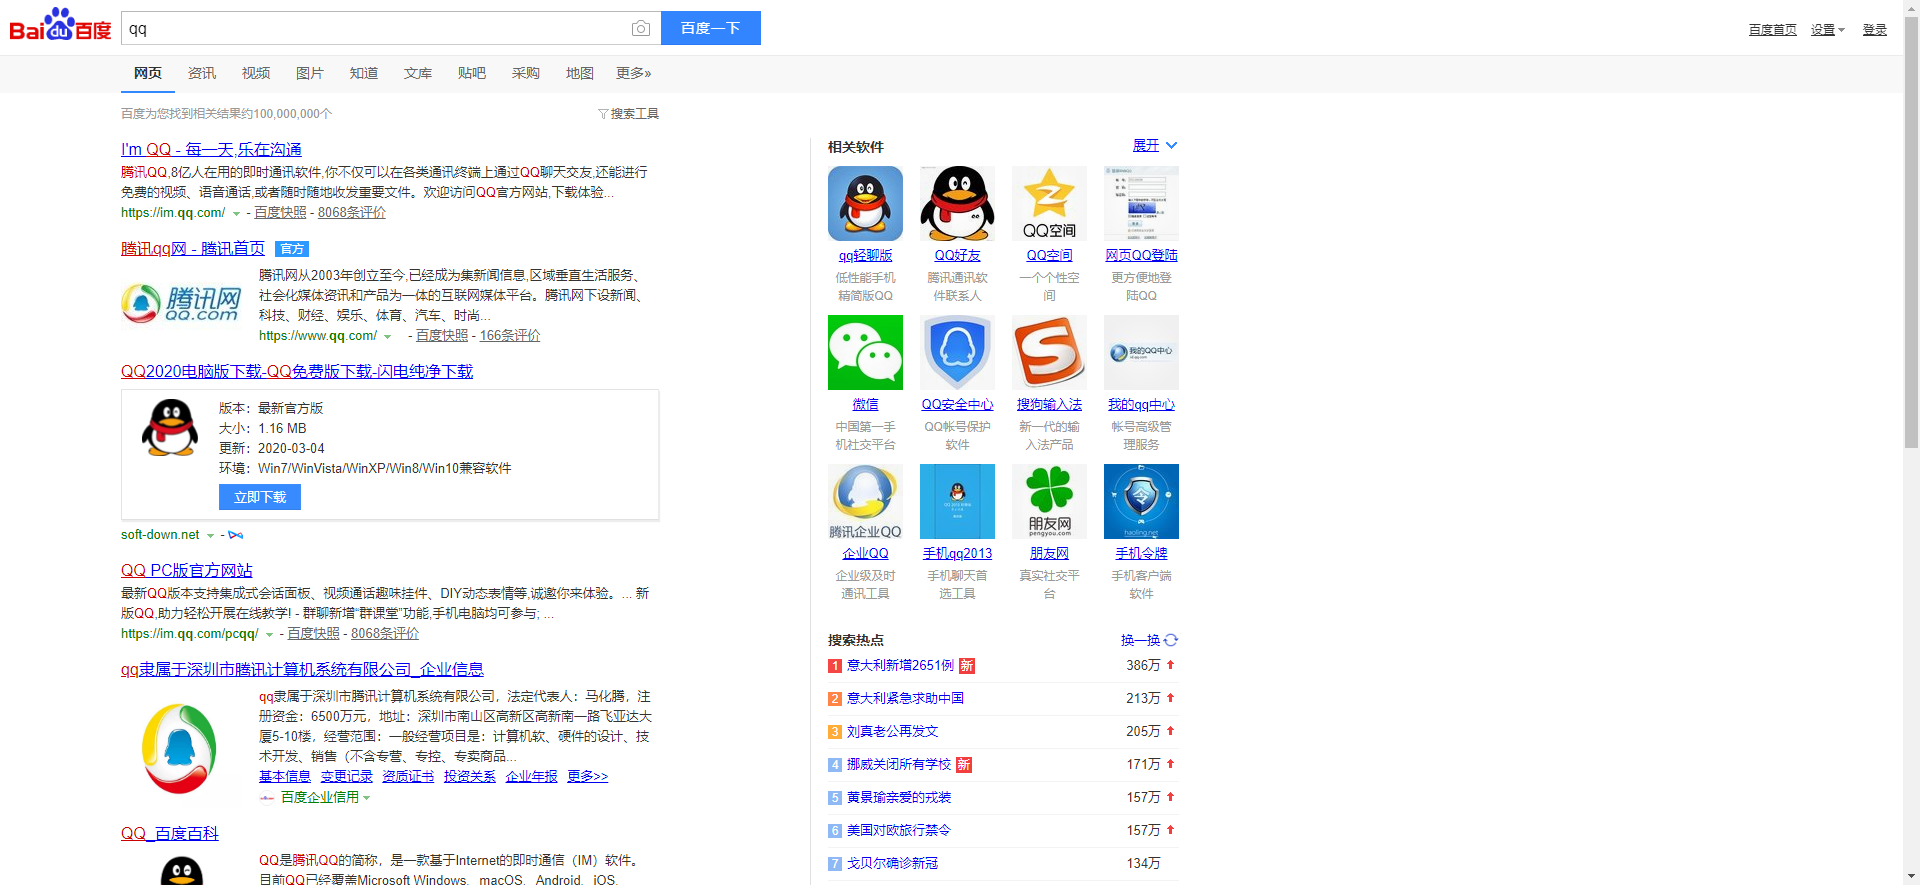Open the 手机令牌 icon
The width and height of the screenshot is (1920, 885).
point(1141,501)
